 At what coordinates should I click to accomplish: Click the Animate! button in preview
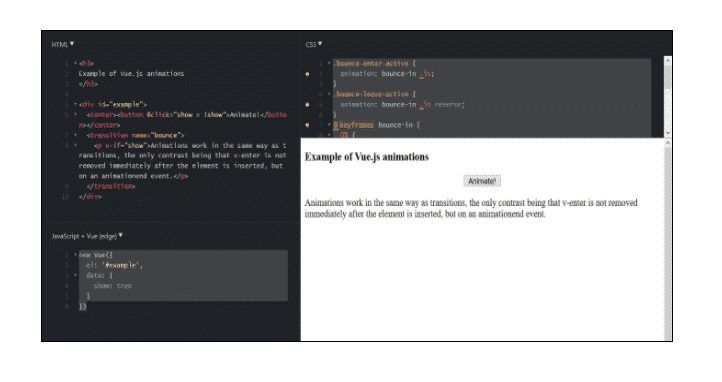[x=482, y=181]
